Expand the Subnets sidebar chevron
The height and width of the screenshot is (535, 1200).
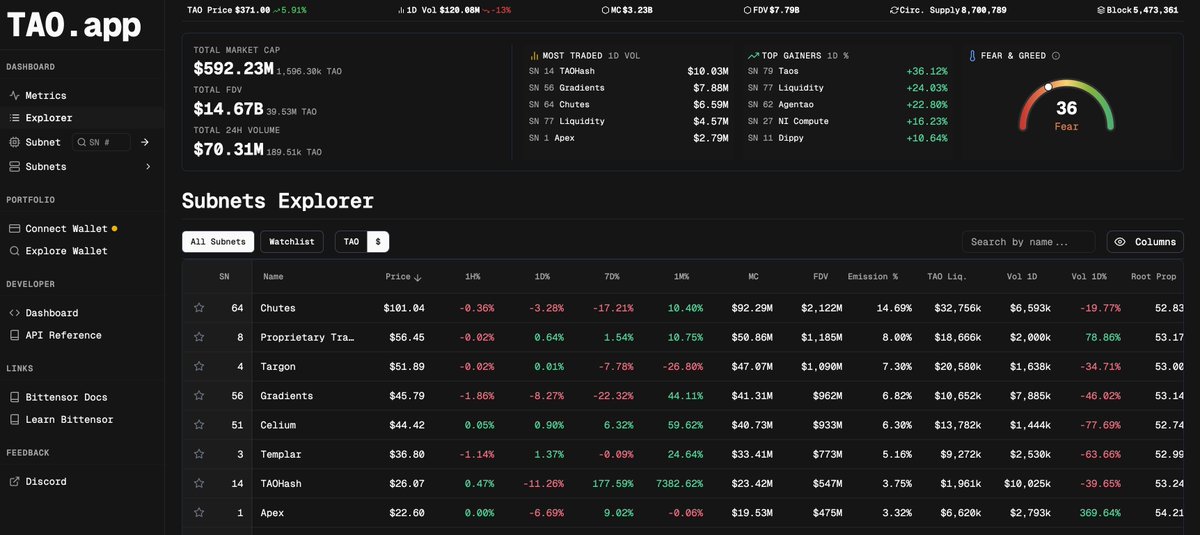point(148,166)
